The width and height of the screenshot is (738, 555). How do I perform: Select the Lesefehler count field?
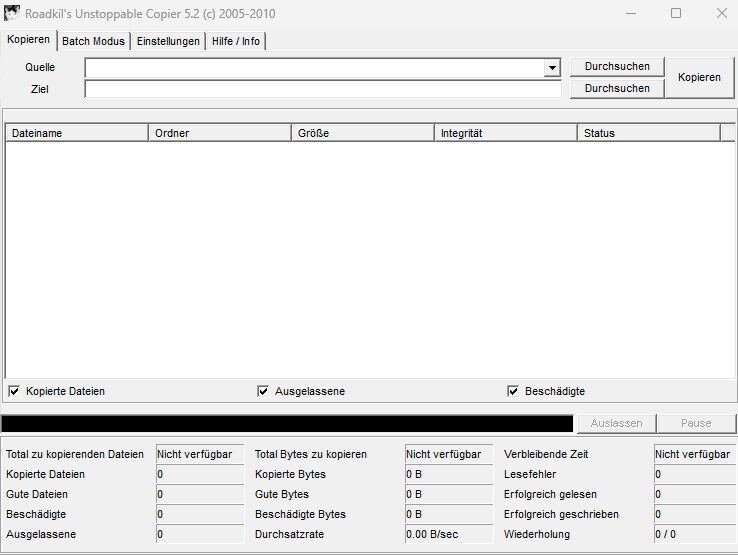695,474
